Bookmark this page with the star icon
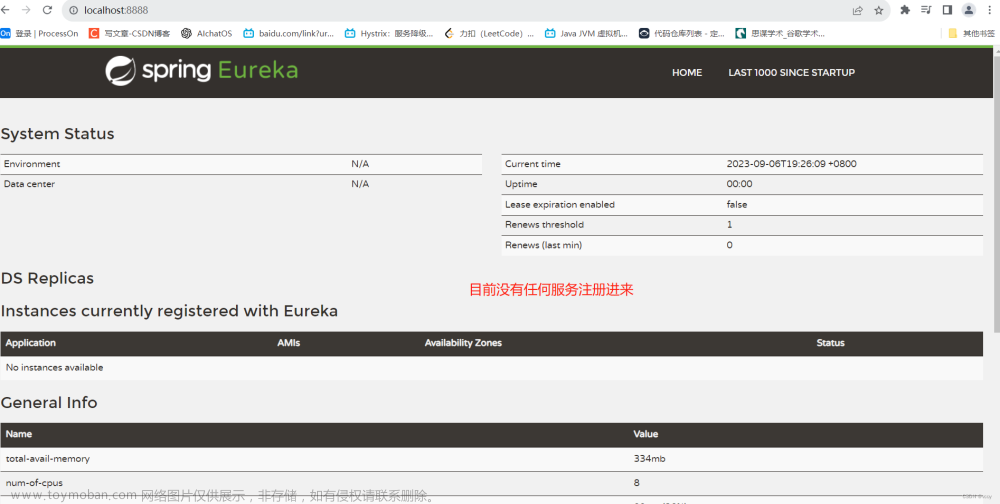The width and height of the screenshot is (1000, 504). (x=879, y=10)
